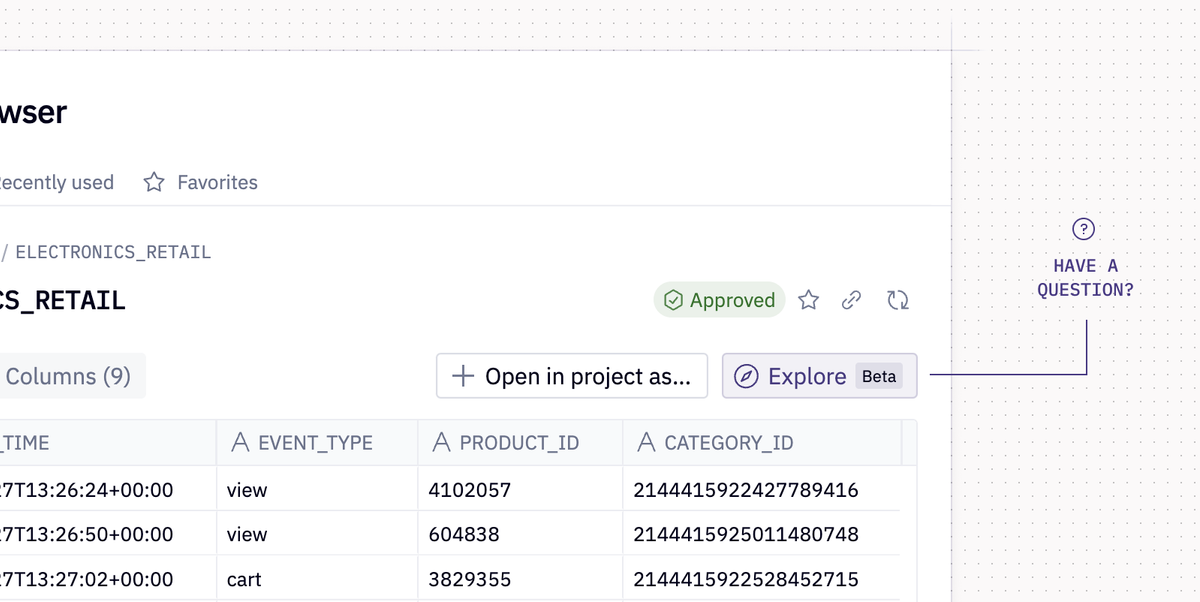This screenshot has height=602, width=1200.
Task: Refresh table using the circular arrows icon
Action: coord(898,300)
